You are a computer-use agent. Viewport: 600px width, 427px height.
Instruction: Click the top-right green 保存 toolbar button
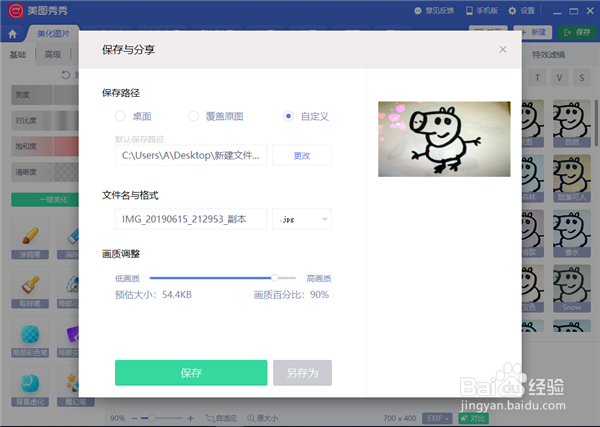[x=577, y=33]
